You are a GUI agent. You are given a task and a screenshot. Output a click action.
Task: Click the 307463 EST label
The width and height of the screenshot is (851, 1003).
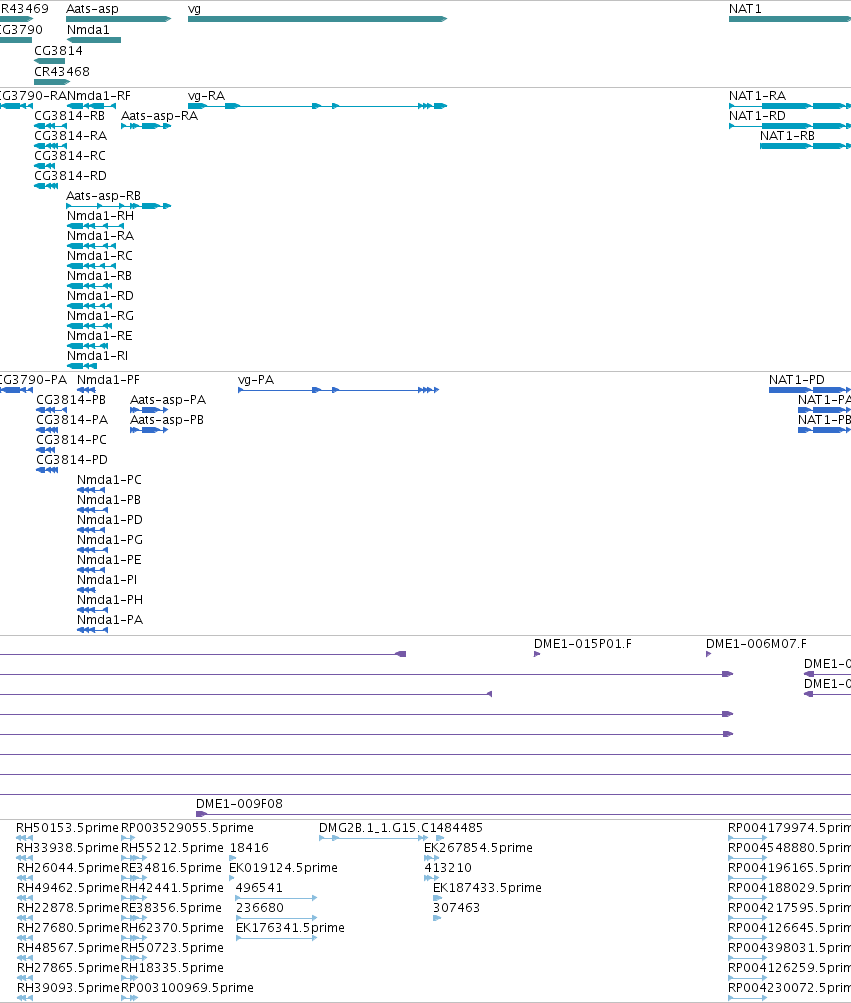[456, 908]
